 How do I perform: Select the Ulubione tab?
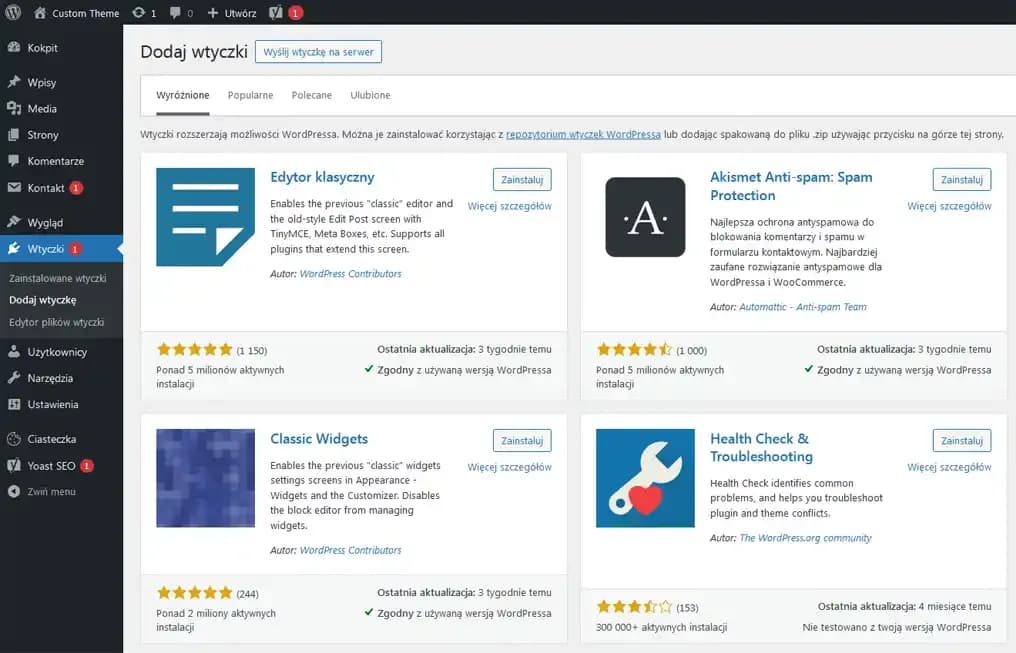(x=370, y=95)
